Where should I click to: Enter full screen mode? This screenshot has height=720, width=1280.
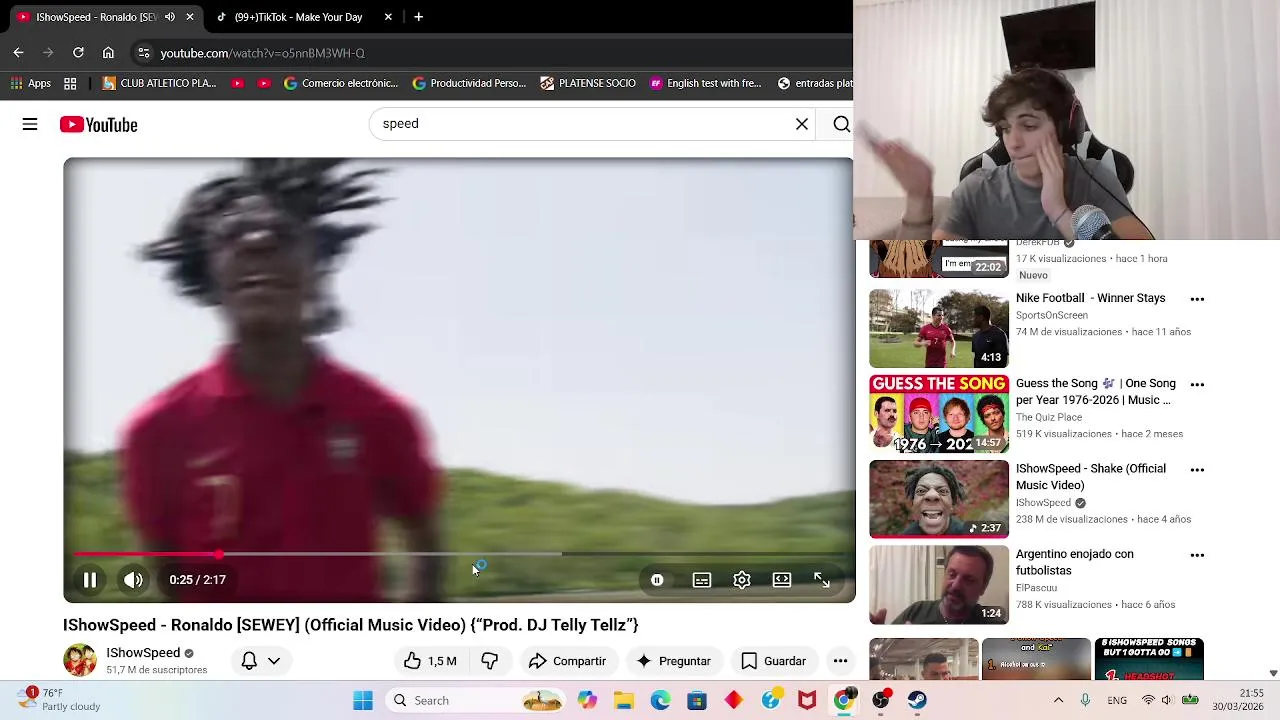[822, 580]
